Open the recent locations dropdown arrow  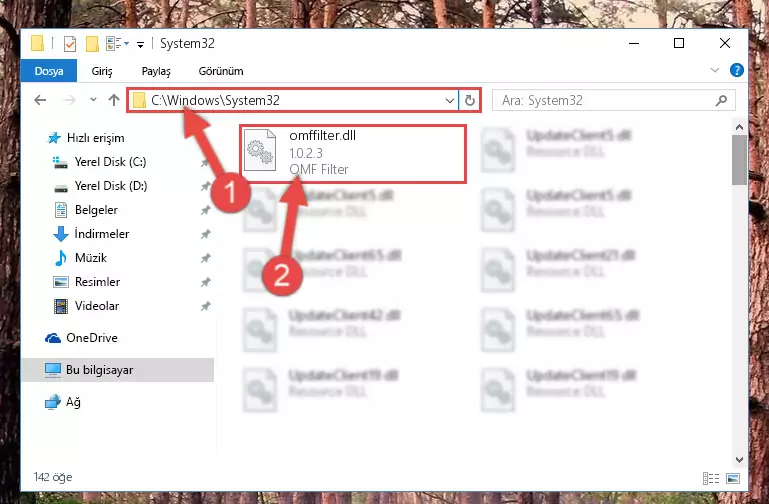(x=93, y=100)
